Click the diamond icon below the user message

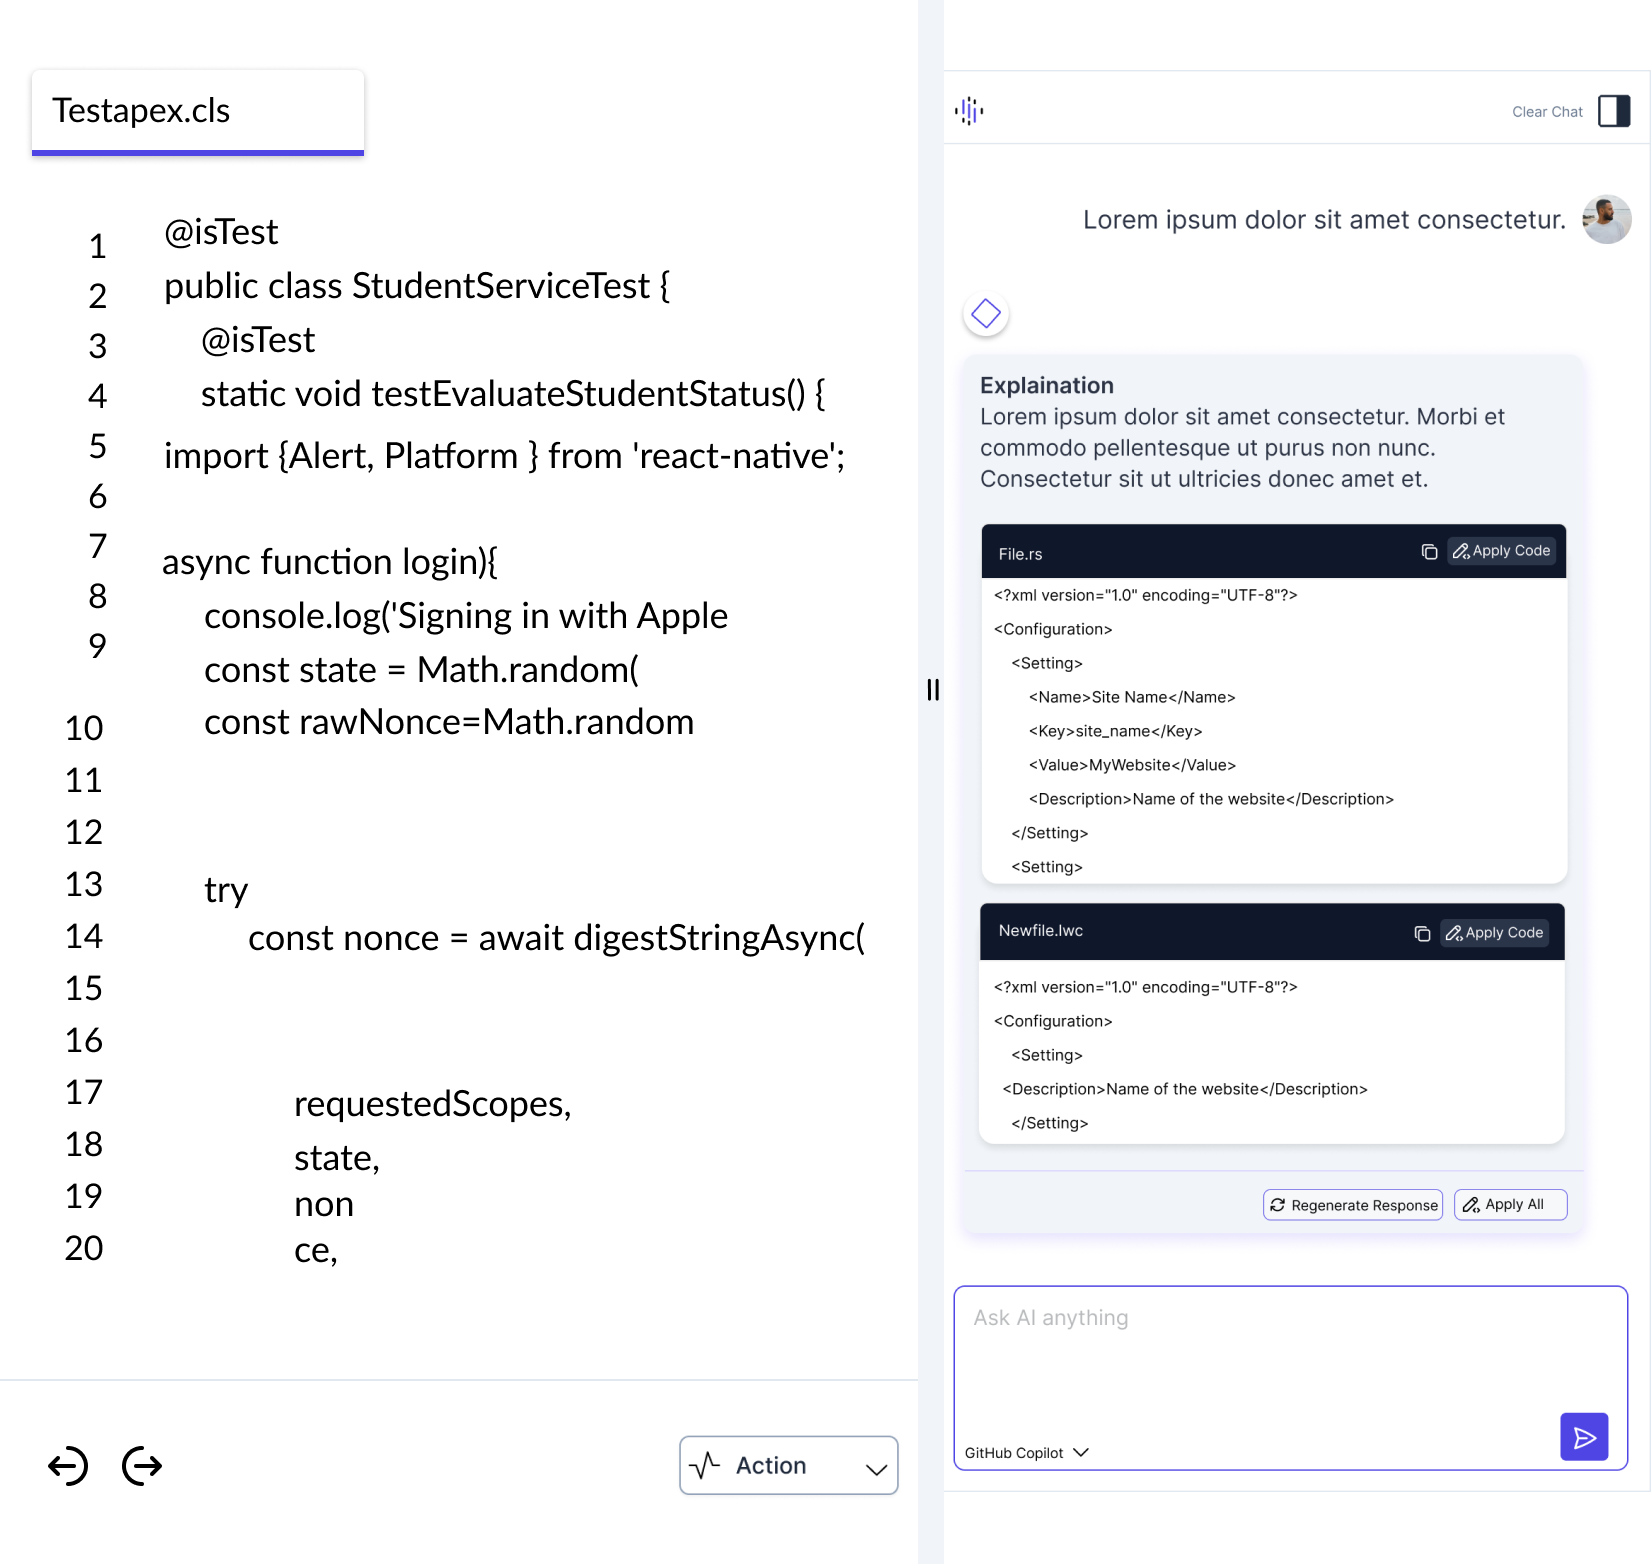(986, 313)
